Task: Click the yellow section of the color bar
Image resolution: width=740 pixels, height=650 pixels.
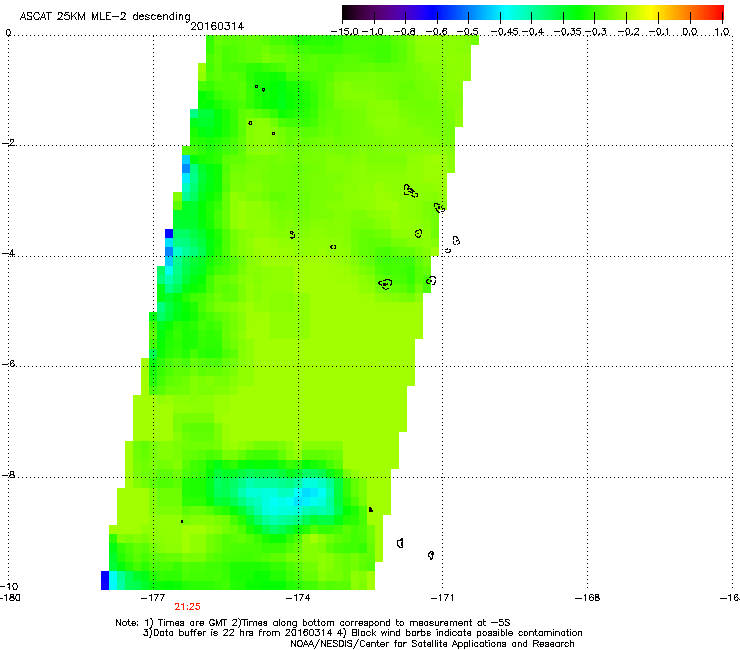Action: coord(652,13)
